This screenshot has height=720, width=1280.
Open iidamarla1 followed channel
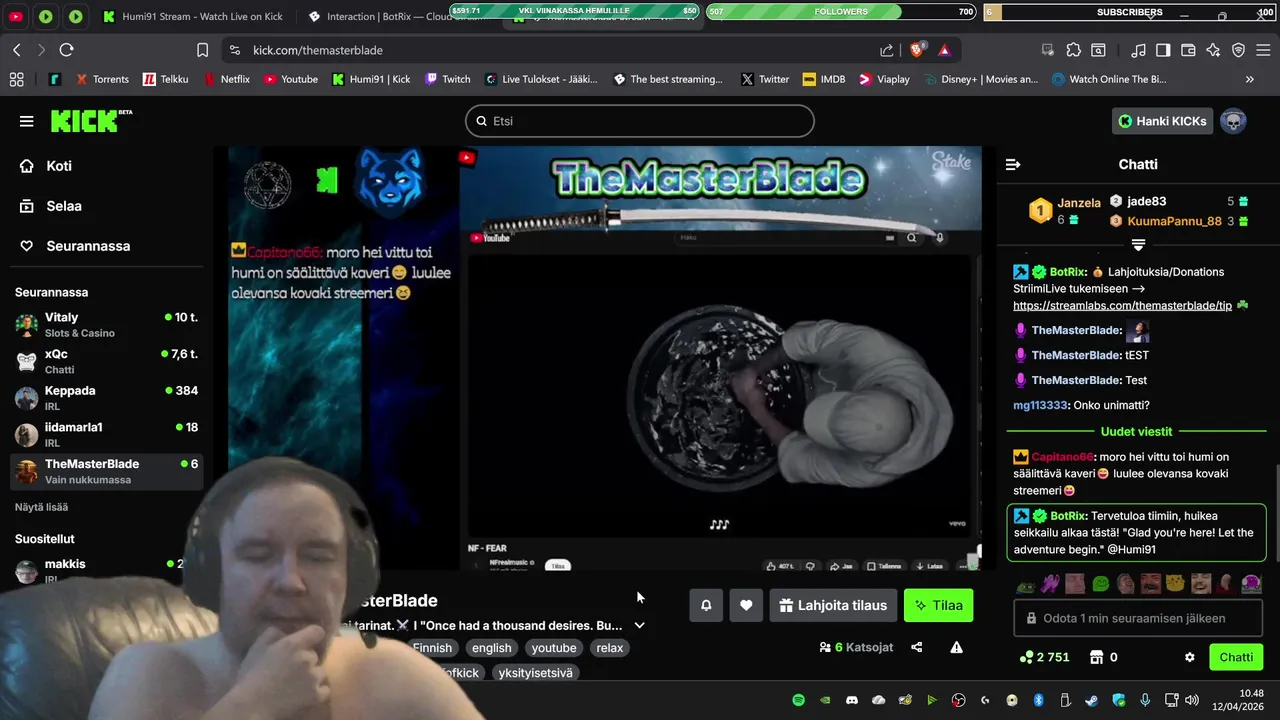(x=106, y=434)
